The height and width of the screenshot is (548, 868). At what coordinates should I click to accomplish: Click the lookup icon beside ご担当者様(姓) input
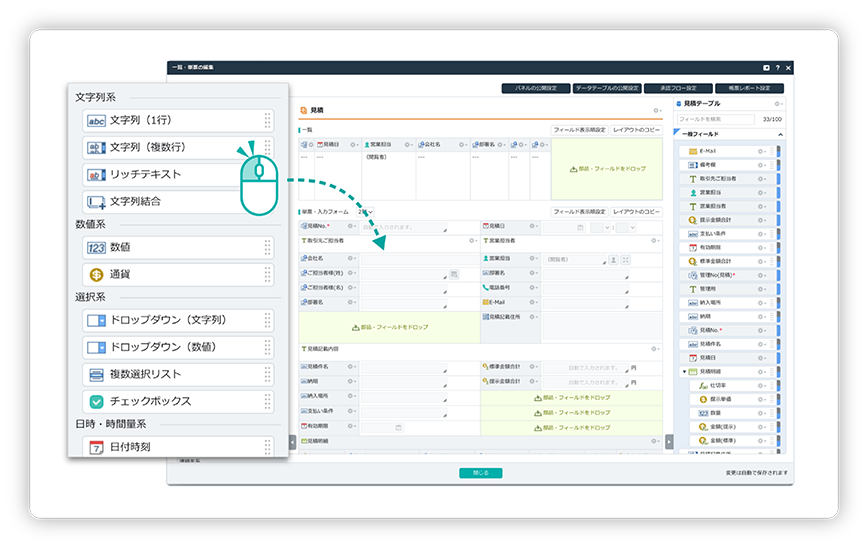pyautogui.click(x=454, y=274)
